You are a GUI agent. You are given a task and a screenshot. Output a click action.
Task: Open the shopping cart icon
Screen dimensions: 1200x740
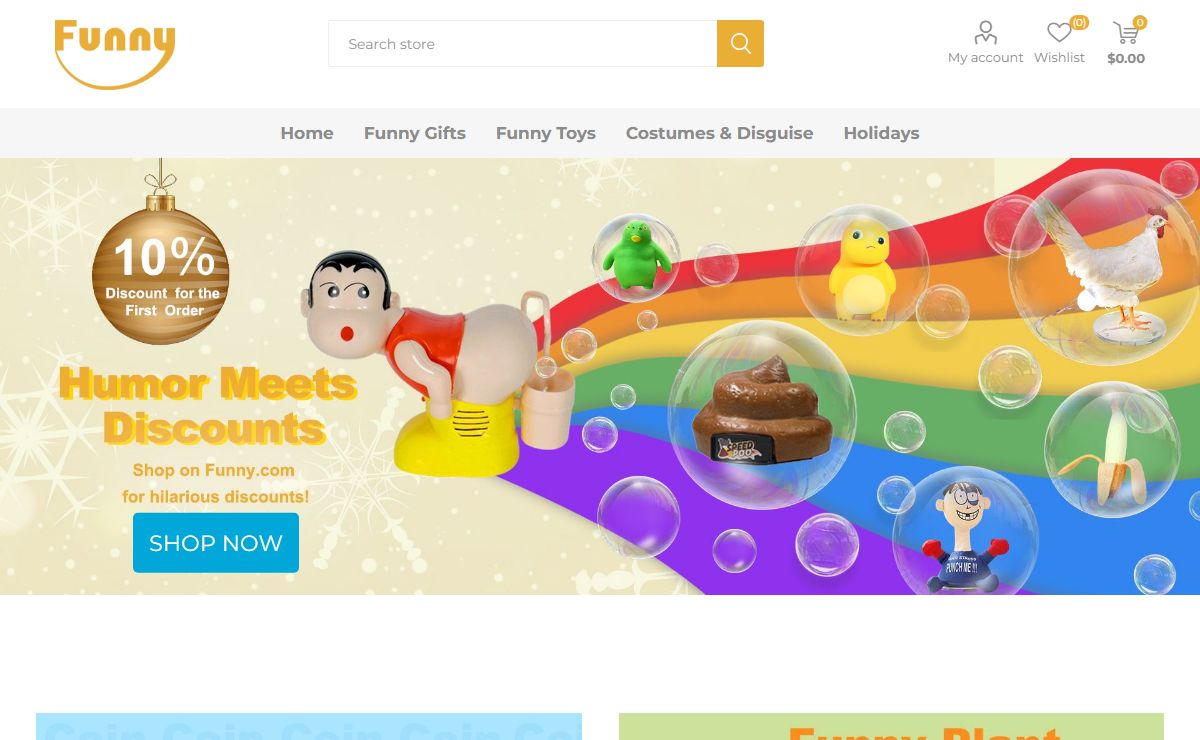point(1126,34)
